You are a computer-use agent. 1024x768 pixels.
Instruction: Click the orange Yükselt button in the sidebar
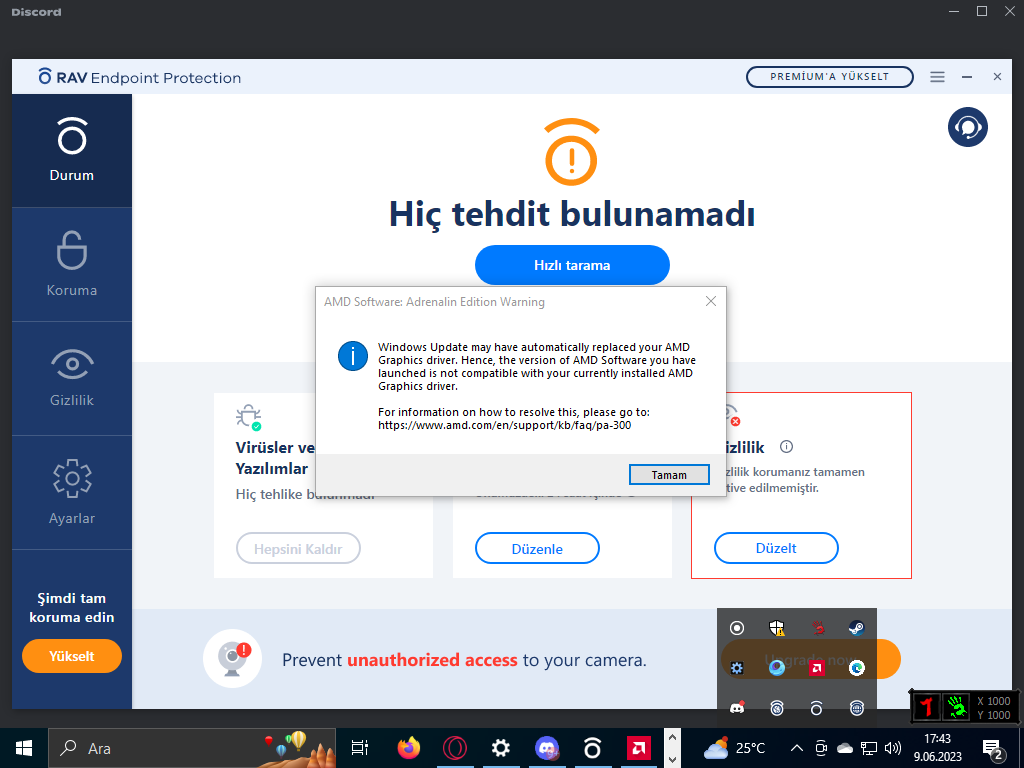pyautogui.click(x=72, y=656)
